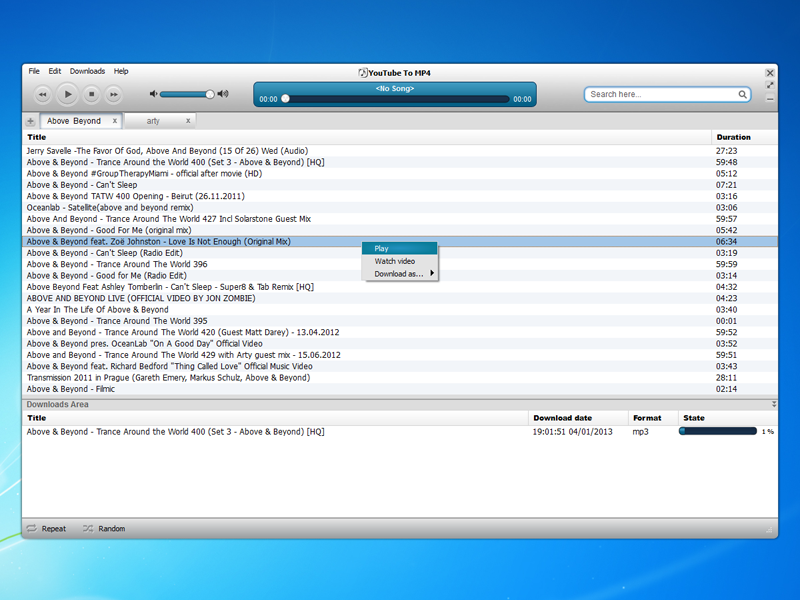Select the downloading 'Trance Around the World 400' item
The height and width of the screenshot is (600, 800).
(x=400, y=432)
